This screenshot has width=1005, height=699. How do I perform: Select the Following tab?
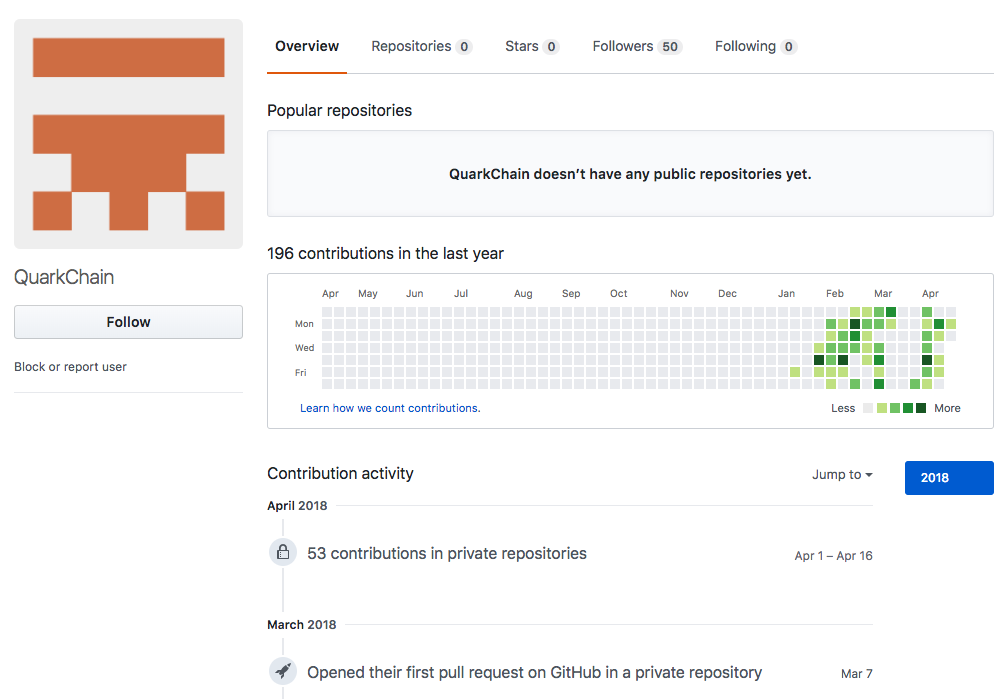[744, 46]
